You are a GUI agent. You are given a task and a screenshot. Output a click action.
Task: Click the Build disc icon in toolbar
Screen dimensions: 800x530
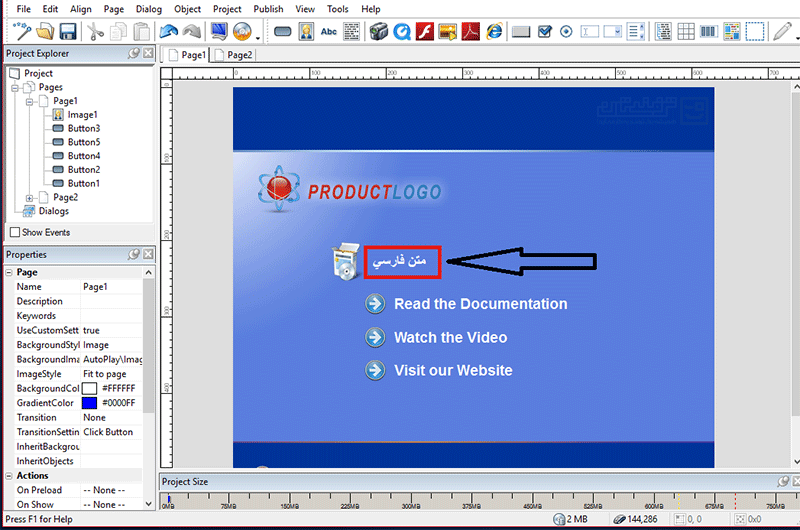pyautogui.click(x=241, y=32)
